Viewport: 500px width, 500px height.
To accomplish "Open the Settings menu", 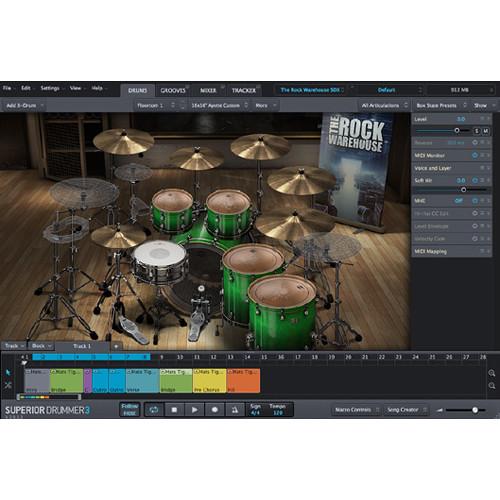I will [x=51, y=88].
